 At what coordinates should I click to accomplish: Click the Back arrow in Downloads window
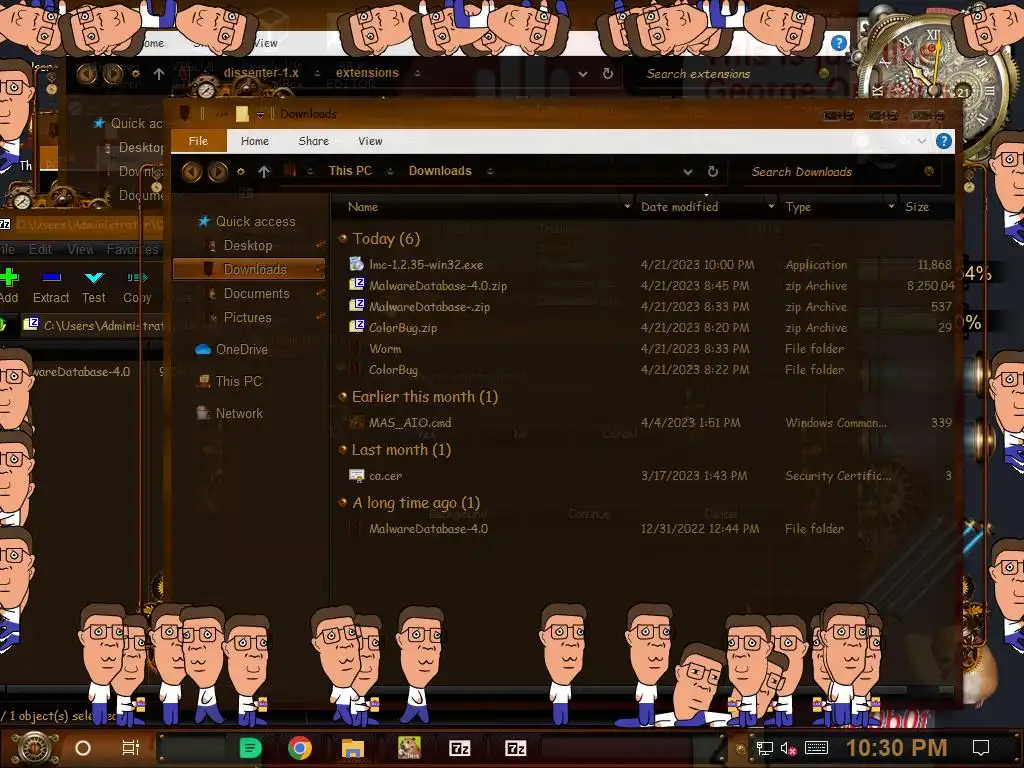coord(191,172)
